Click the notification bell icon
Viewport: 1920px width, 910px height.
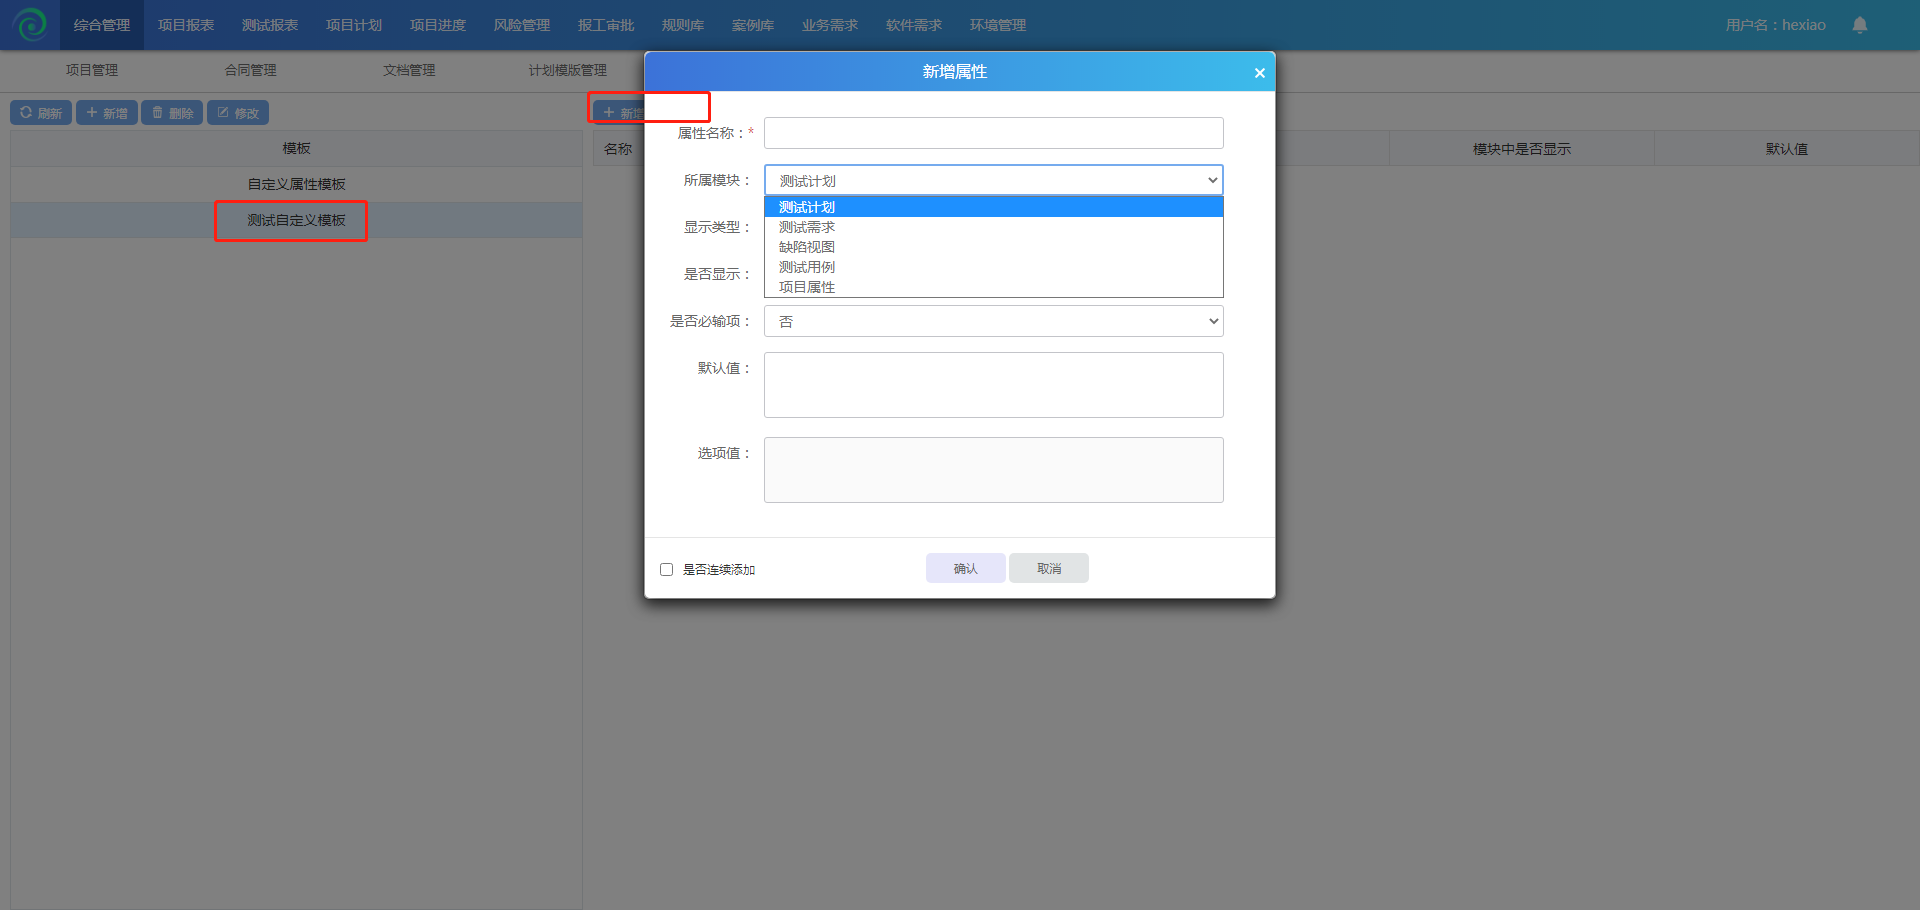pos(1859,25)
